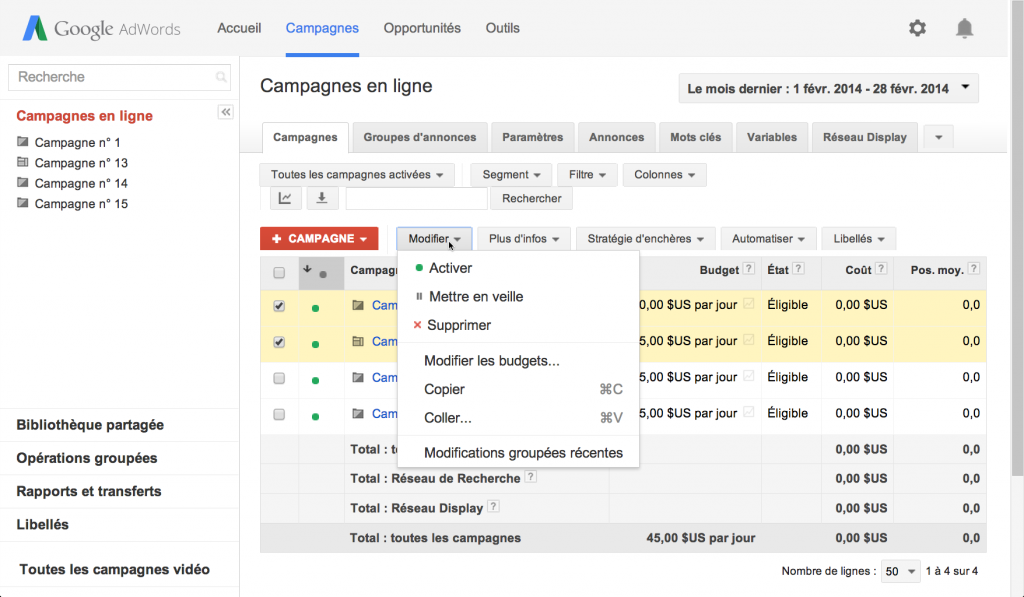The width and height of the screenshot is (1024, 597).
Task: Open Modifications groupées récentes
Action: click(519, 453)
